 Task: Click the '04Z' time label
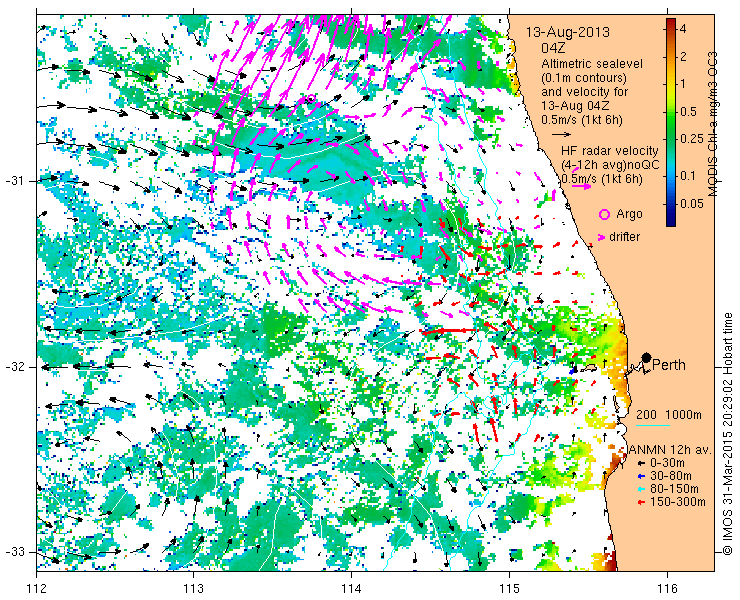tap(553, 48)
